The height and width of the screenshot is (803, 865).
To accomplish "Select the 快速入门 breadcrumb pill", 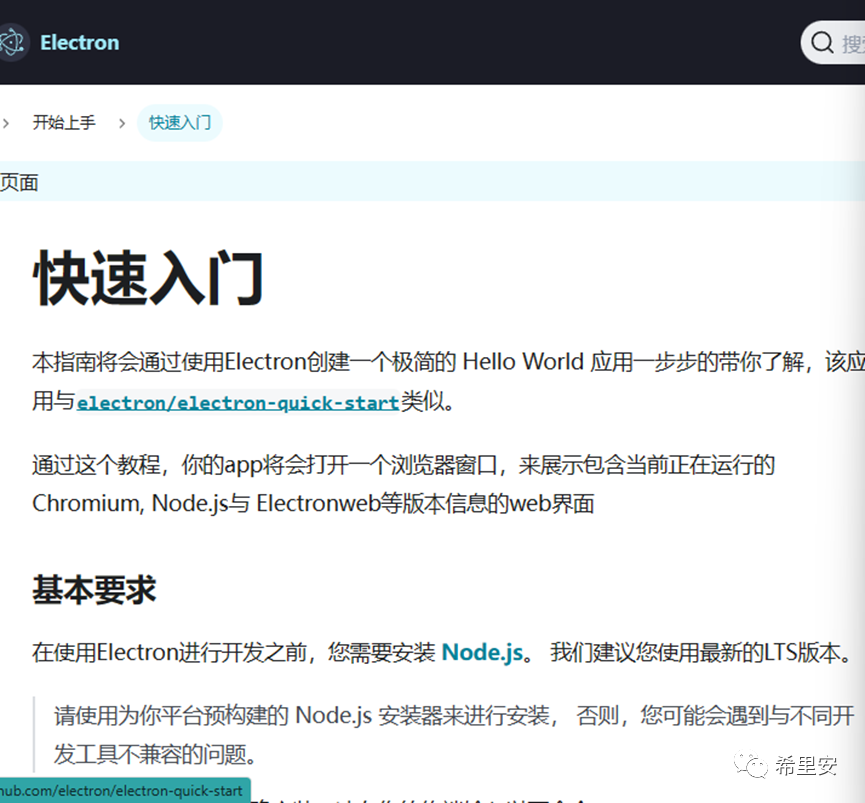I will coord(180,122).
